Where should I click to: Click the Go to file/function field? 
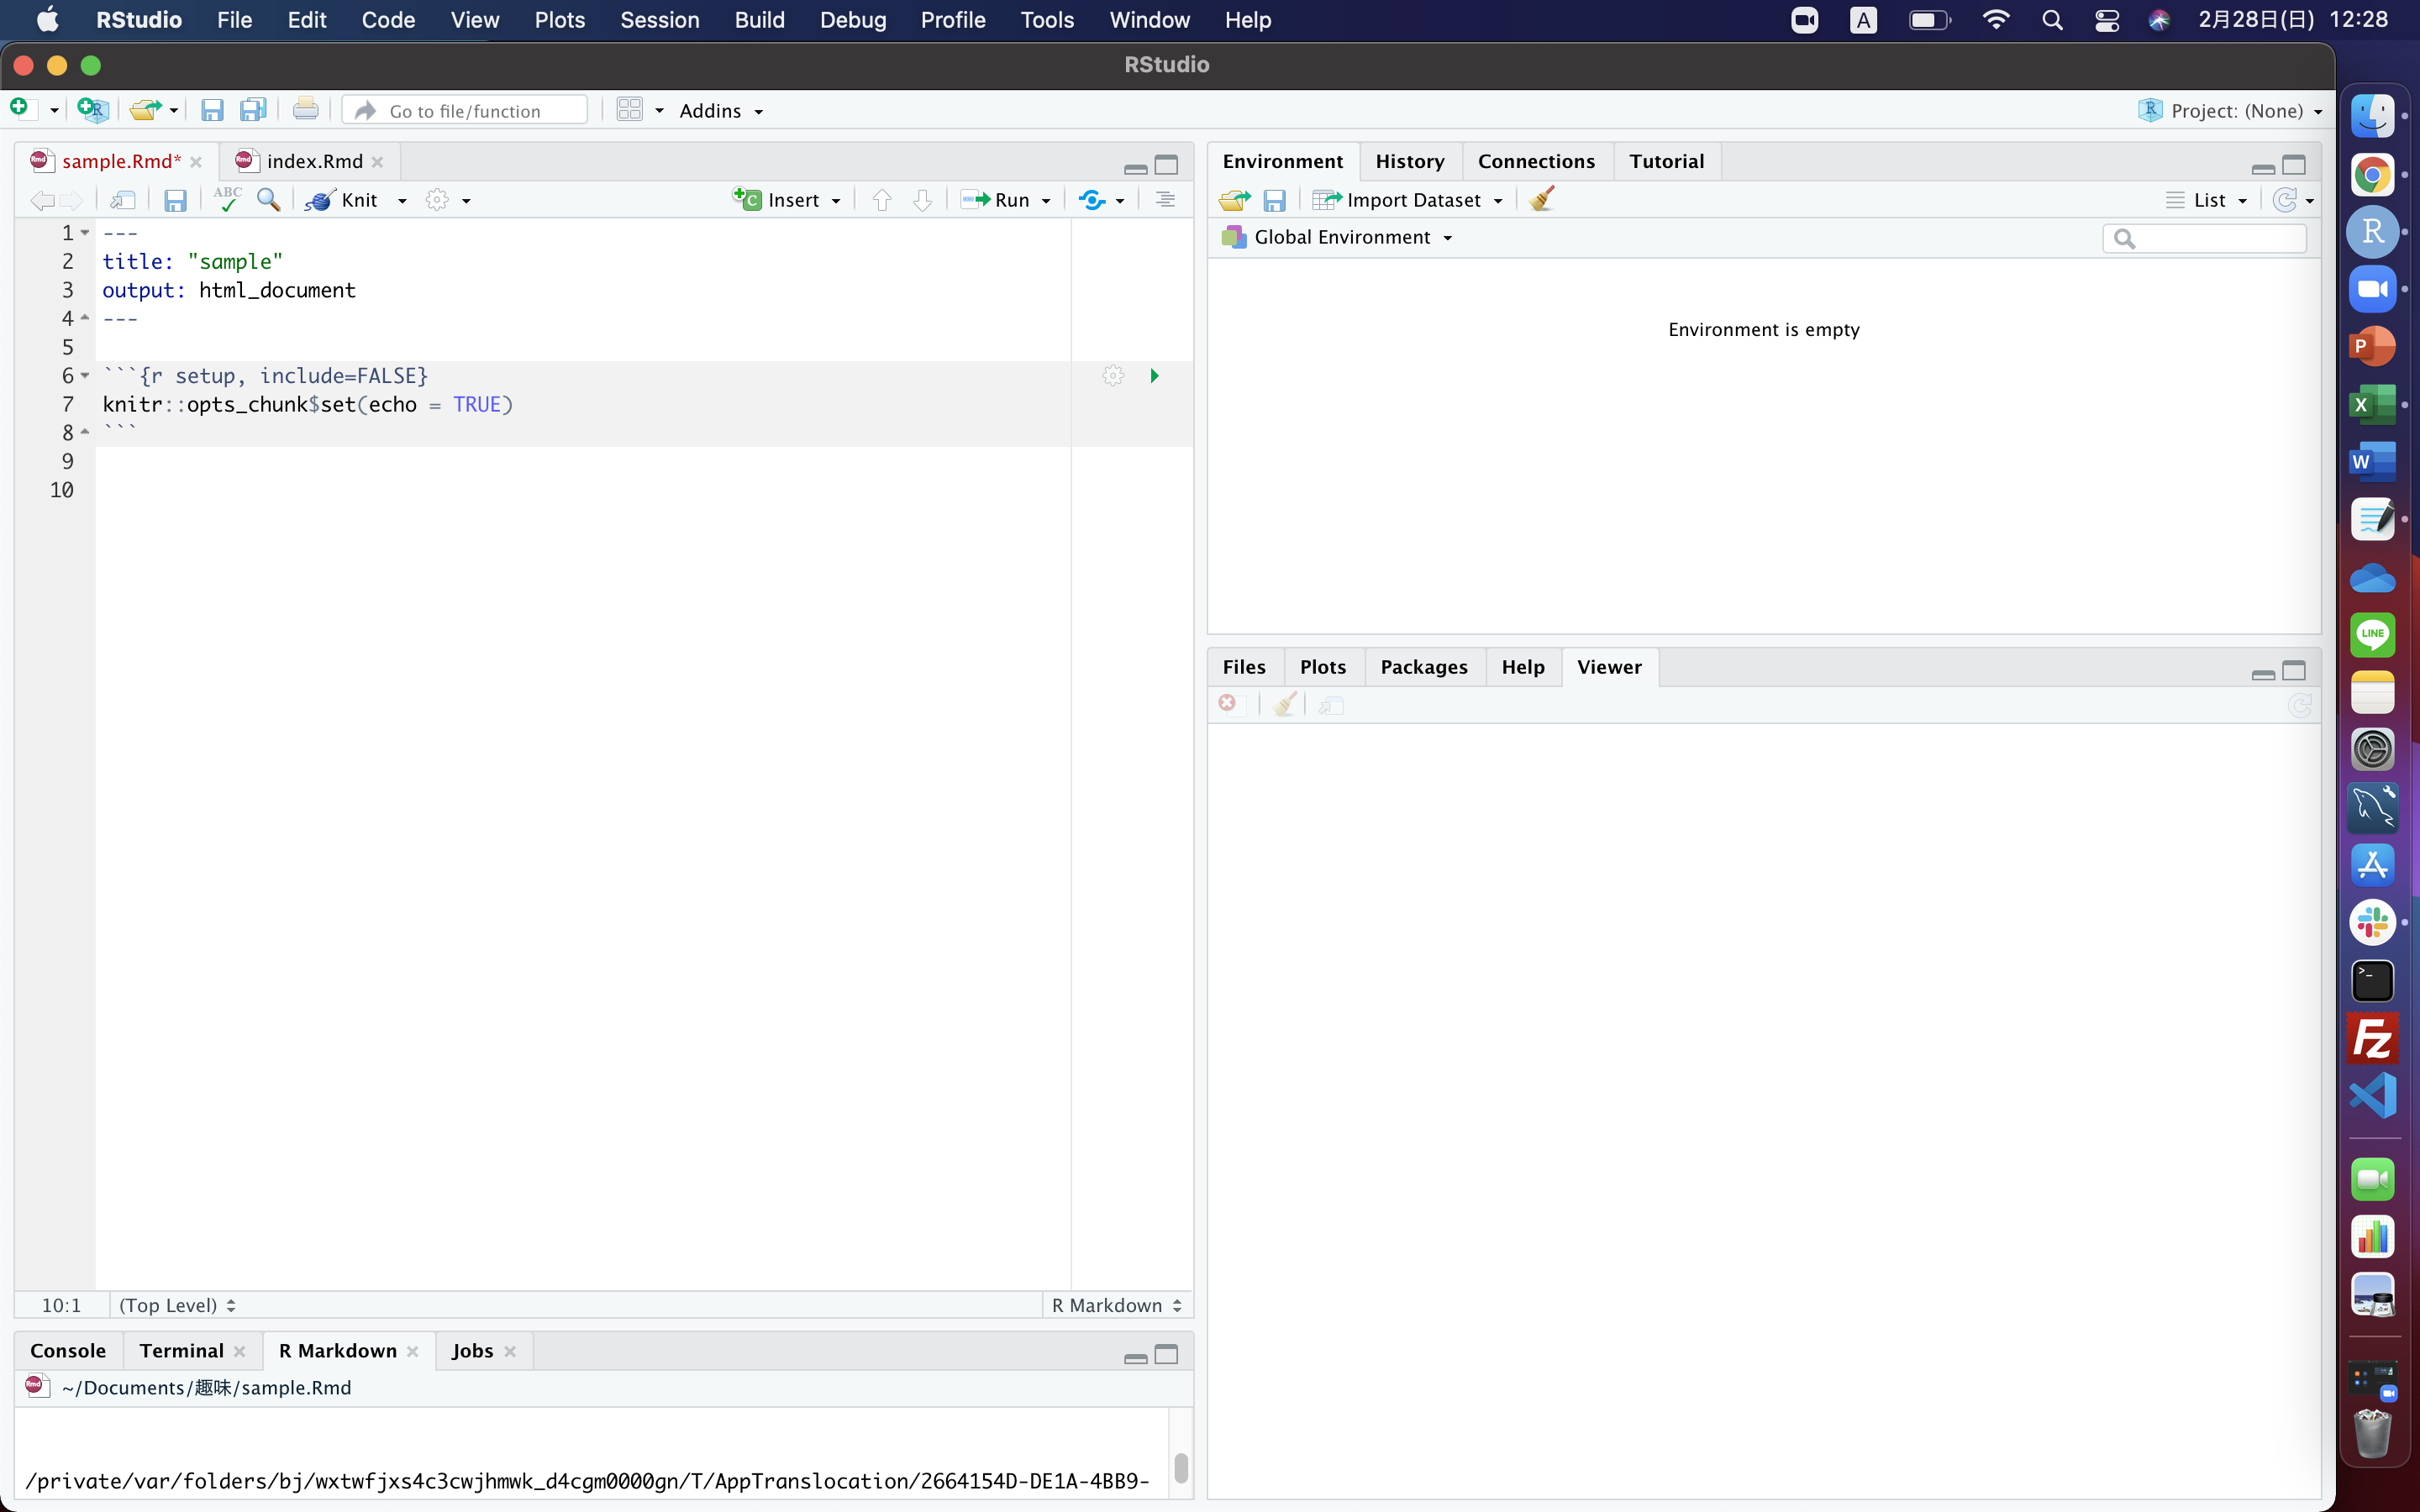click(465, 110)
